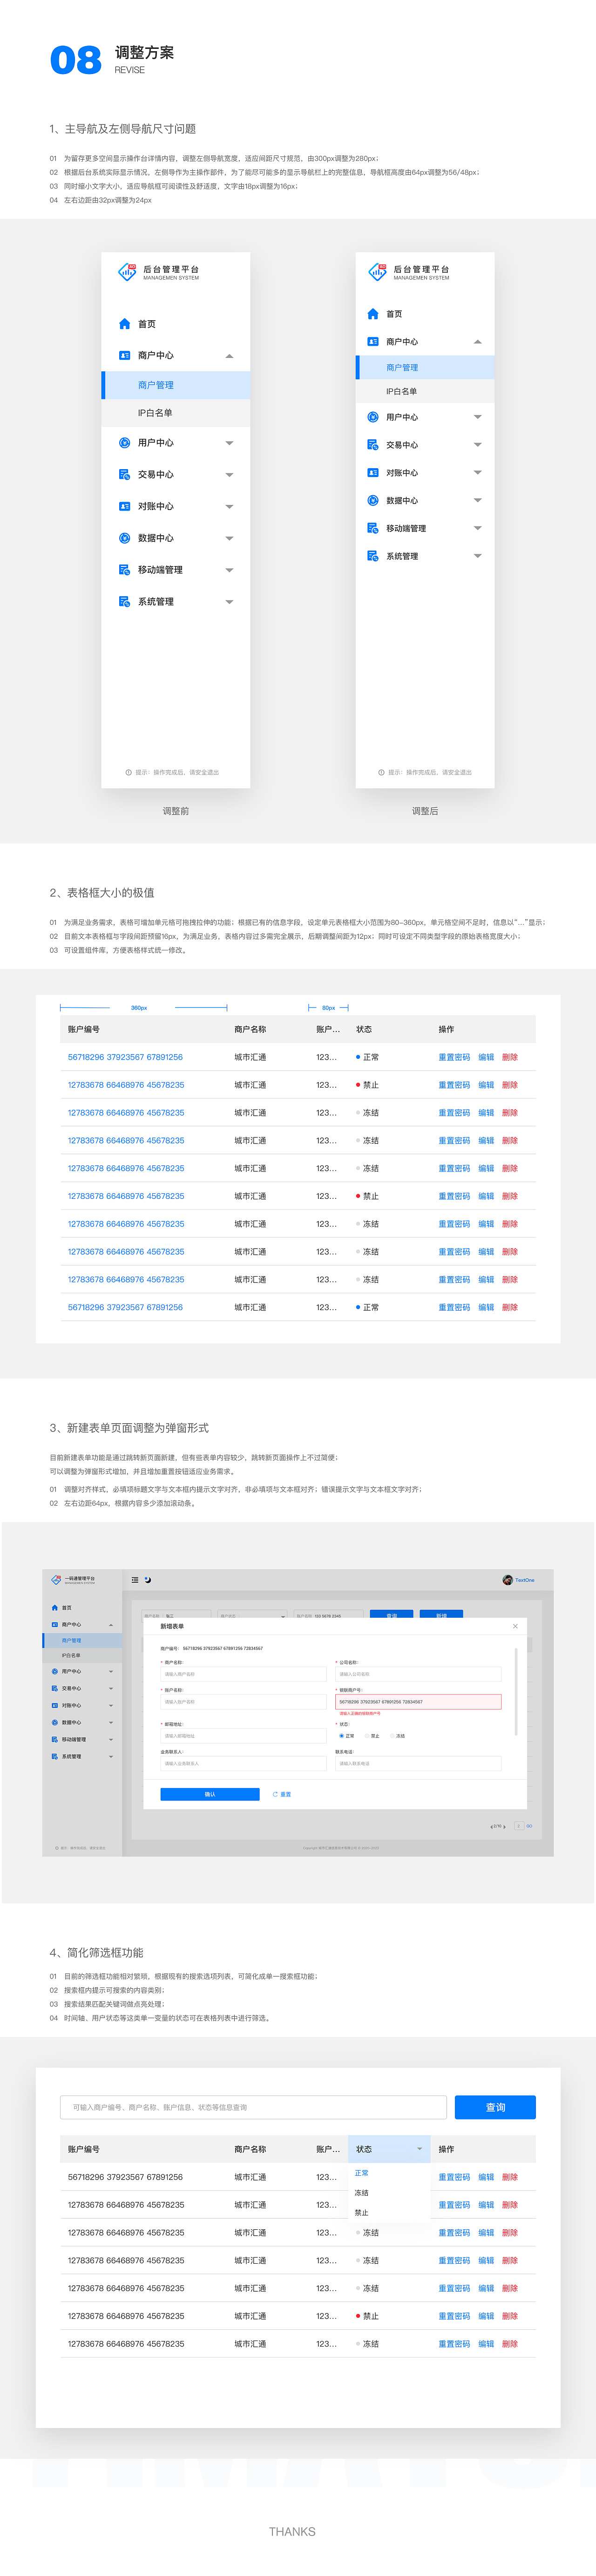The width and height of the screenshot is (596, 2576).
Task: Click the 重置 link in 新增表单
Action: [282, 1795]
